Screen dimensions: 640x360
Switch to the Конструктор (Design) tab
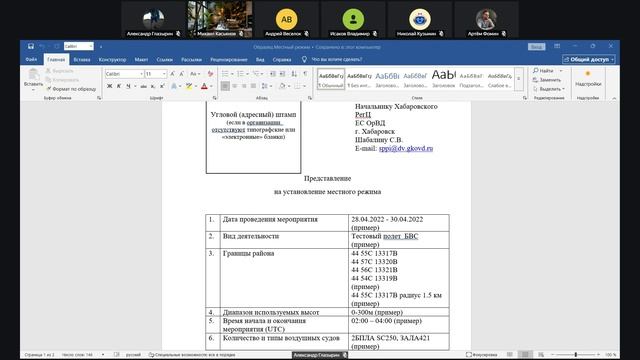point(112,60)
